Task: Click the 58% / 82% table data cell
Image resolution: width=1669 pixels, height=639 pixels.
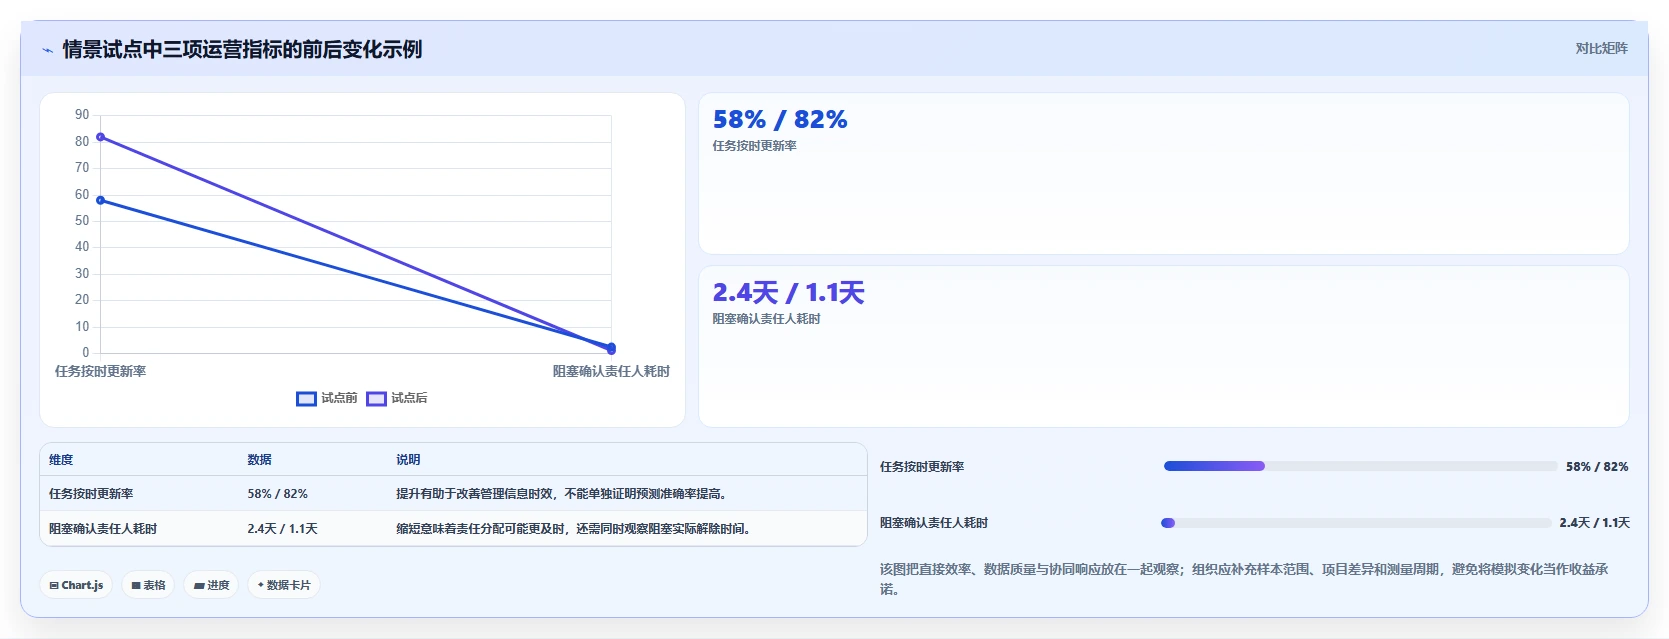Action: [278, 494]
